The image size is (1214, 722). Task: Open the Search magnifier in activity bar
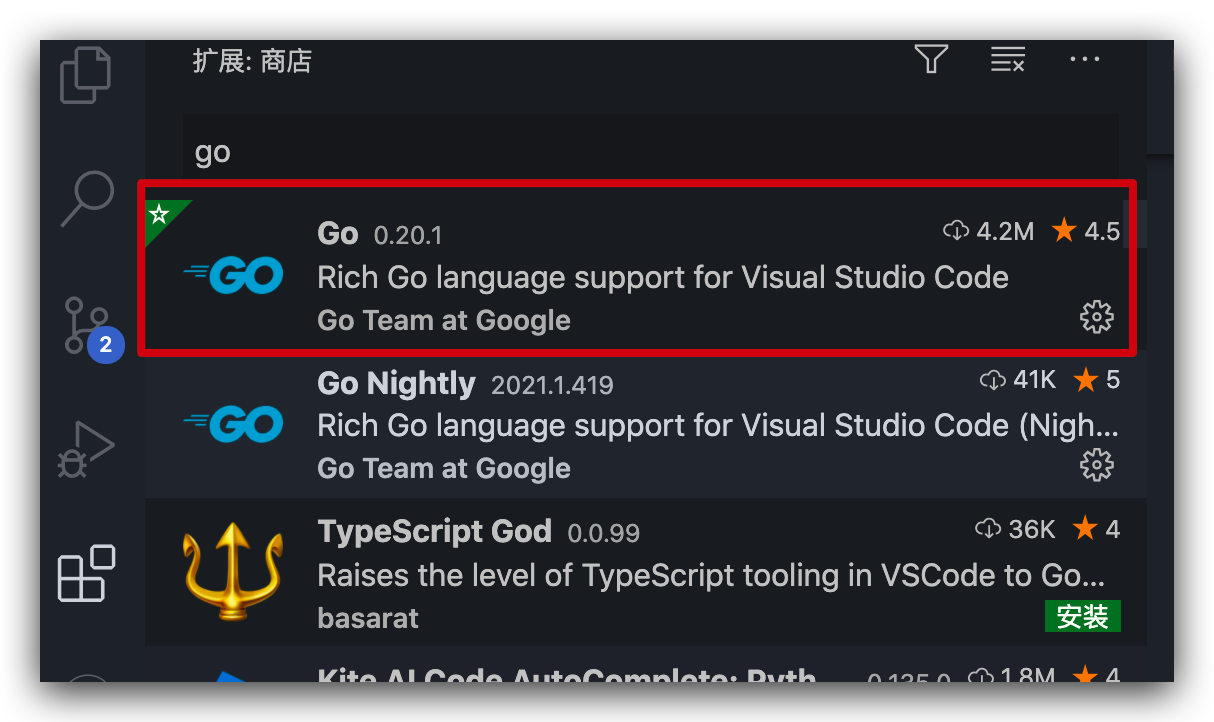click(x=88, y=198)
